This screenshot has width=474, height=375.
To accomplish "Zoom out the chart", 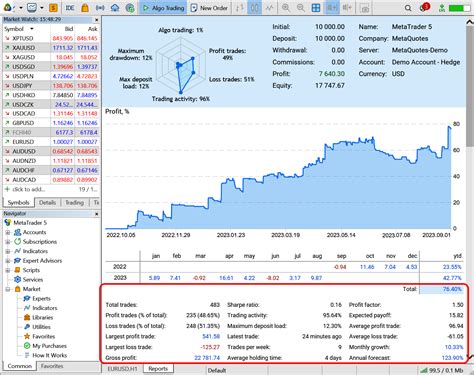I will 301,7.
